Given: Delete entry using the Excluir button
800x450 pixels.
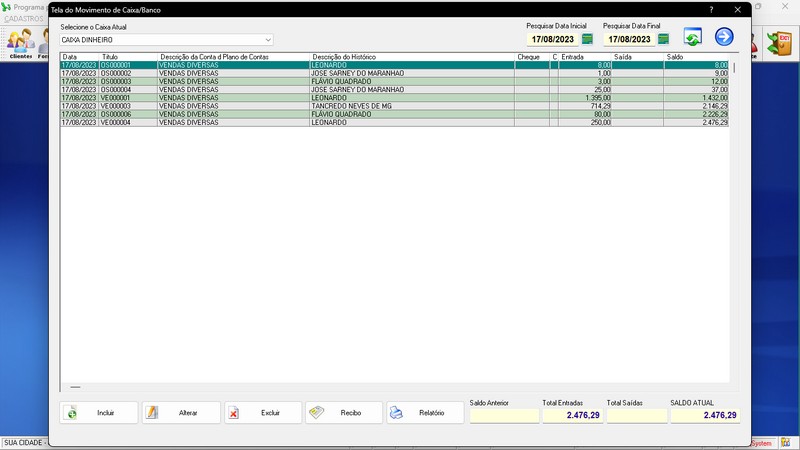Looking at the screenshot, I should [x=263, y=412].
